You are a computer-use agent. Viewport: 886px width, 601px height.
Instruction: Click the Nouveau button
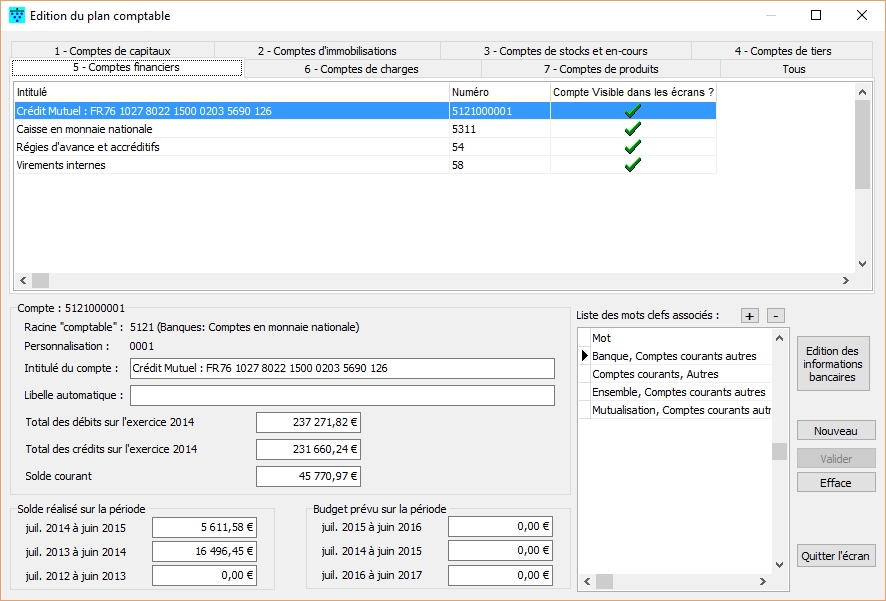pyautogui.click(x=835, y=431)
